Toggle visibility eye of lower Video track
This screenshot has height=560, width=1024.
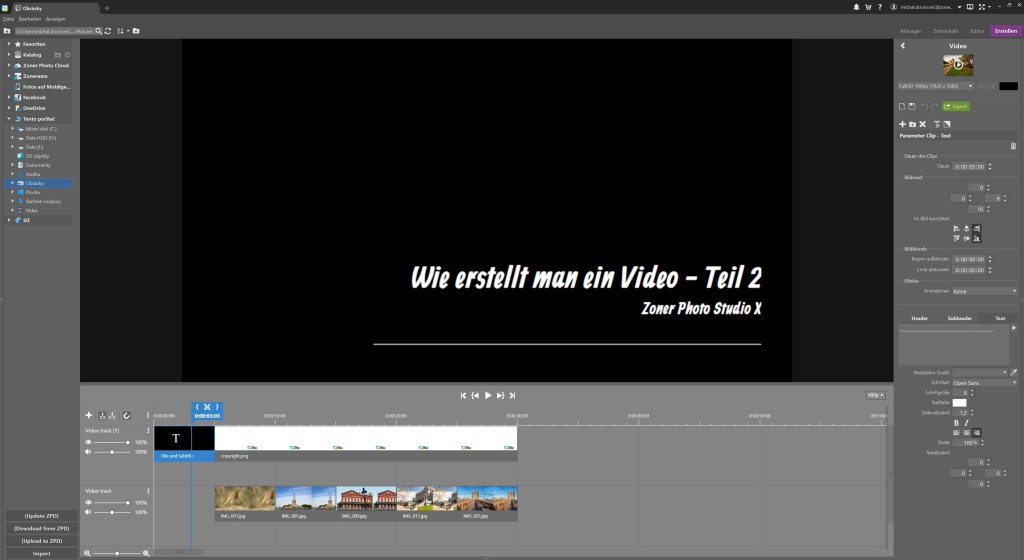[88, 502]
